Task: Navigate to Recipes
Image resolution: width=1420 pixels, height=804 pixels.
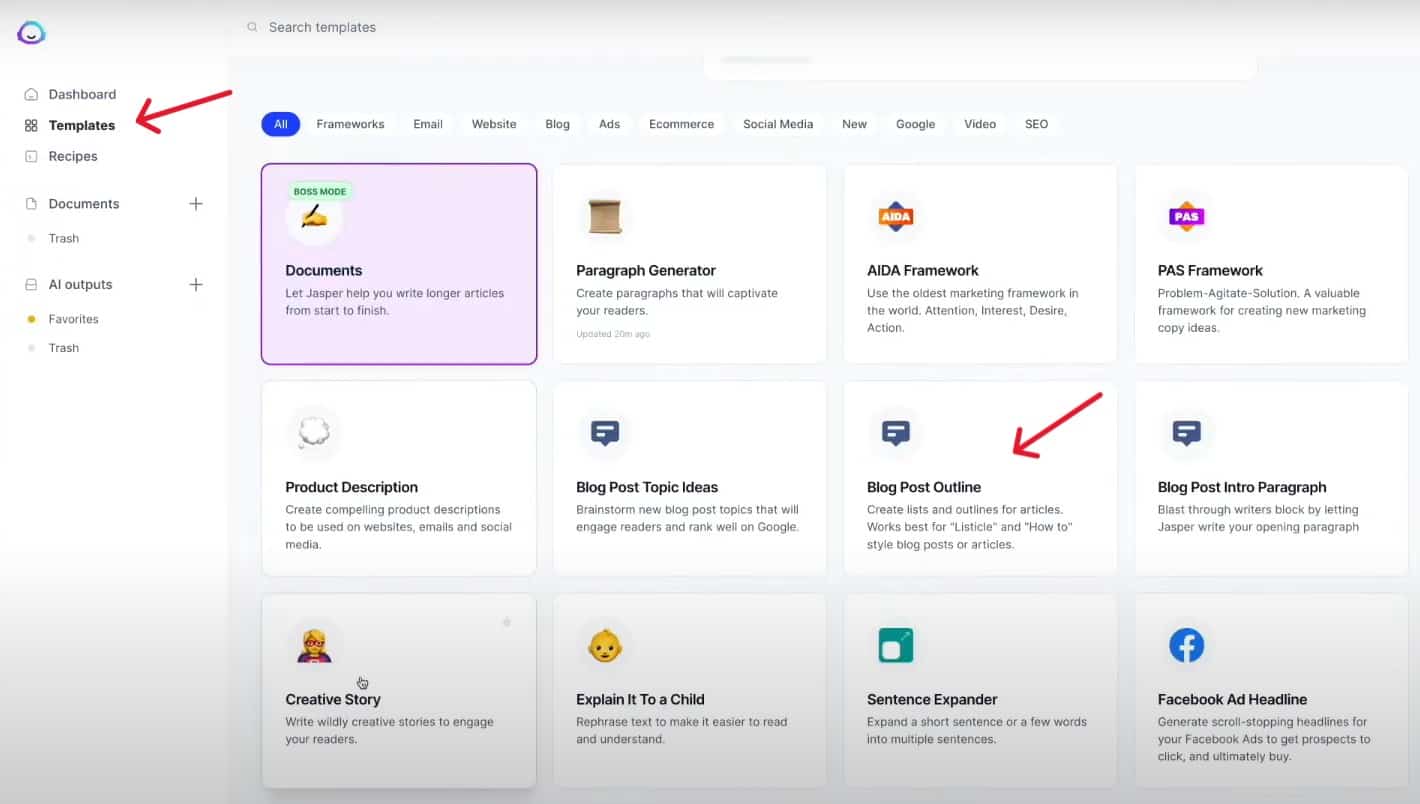Action: 73,156
